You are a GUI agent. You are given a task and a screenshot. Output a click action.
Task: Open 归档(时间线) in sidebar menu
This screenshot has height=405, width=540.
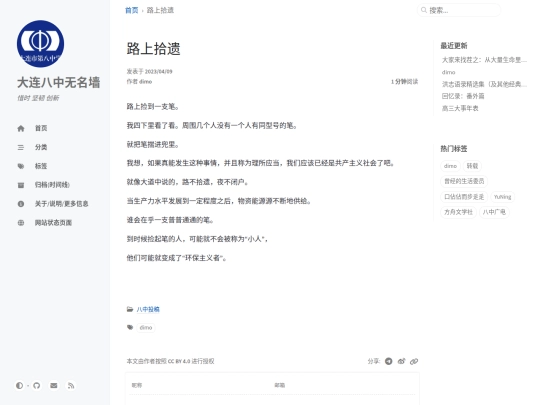pos(52,185)
